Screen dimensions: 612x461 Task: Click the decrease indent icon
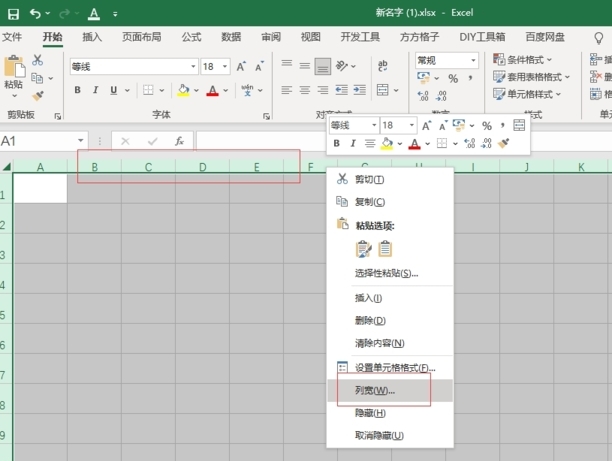point(342,90)
